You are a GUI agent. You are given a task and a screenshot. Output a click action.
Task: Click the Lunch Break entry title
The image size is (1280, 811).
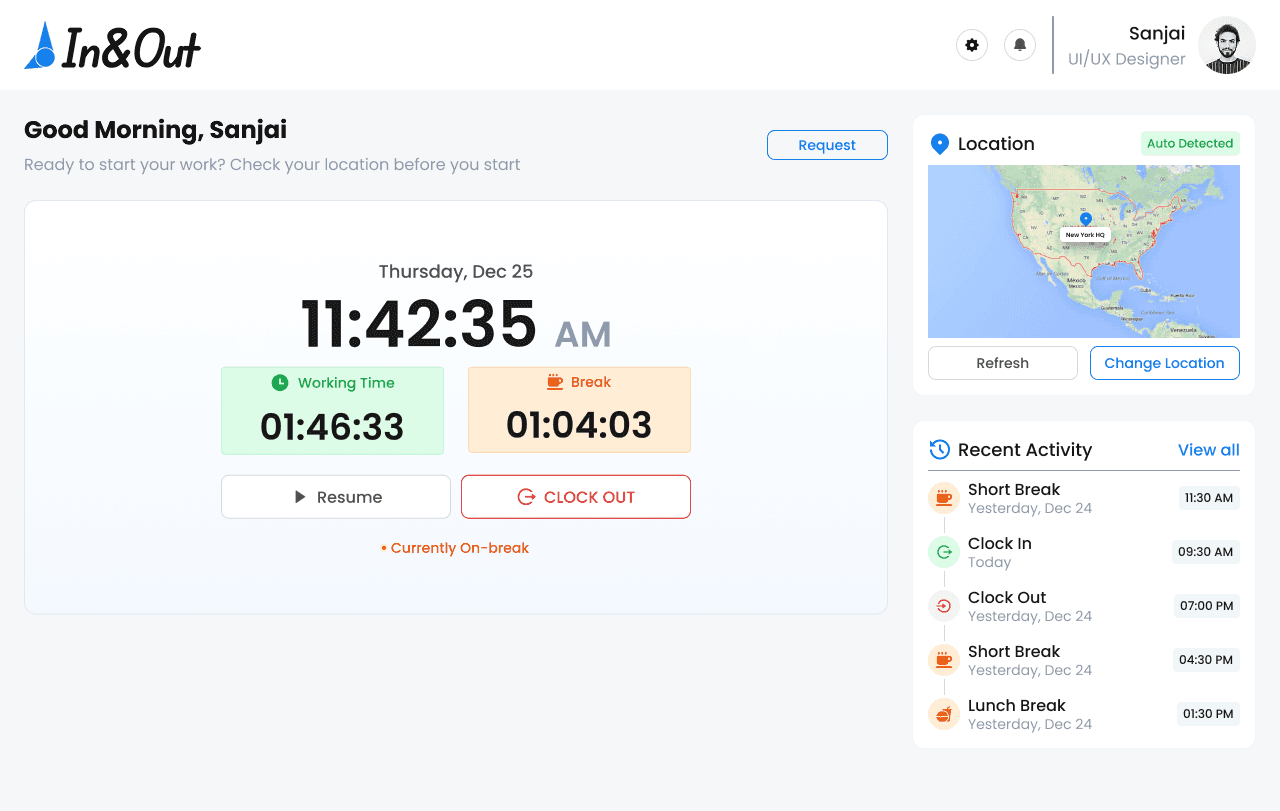pos(1017,706)
